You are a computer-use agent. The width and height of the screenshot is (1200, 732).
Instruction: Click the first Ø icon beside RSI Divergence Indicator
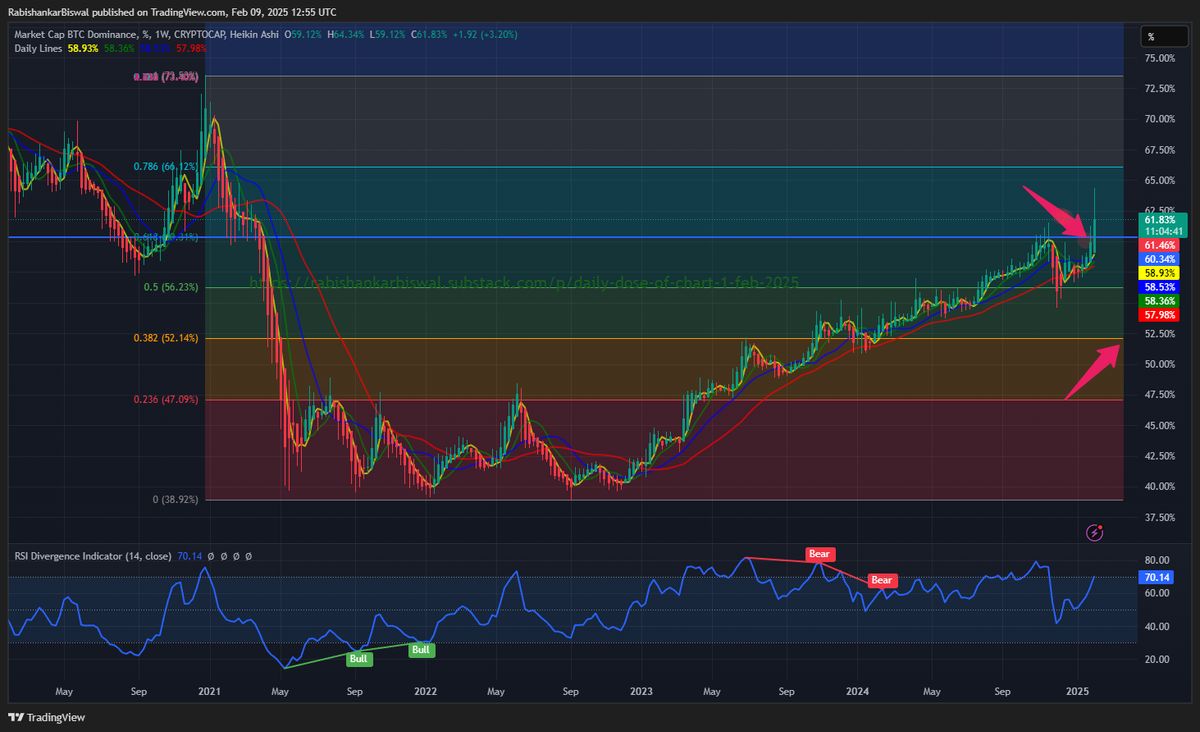[210, 556]
